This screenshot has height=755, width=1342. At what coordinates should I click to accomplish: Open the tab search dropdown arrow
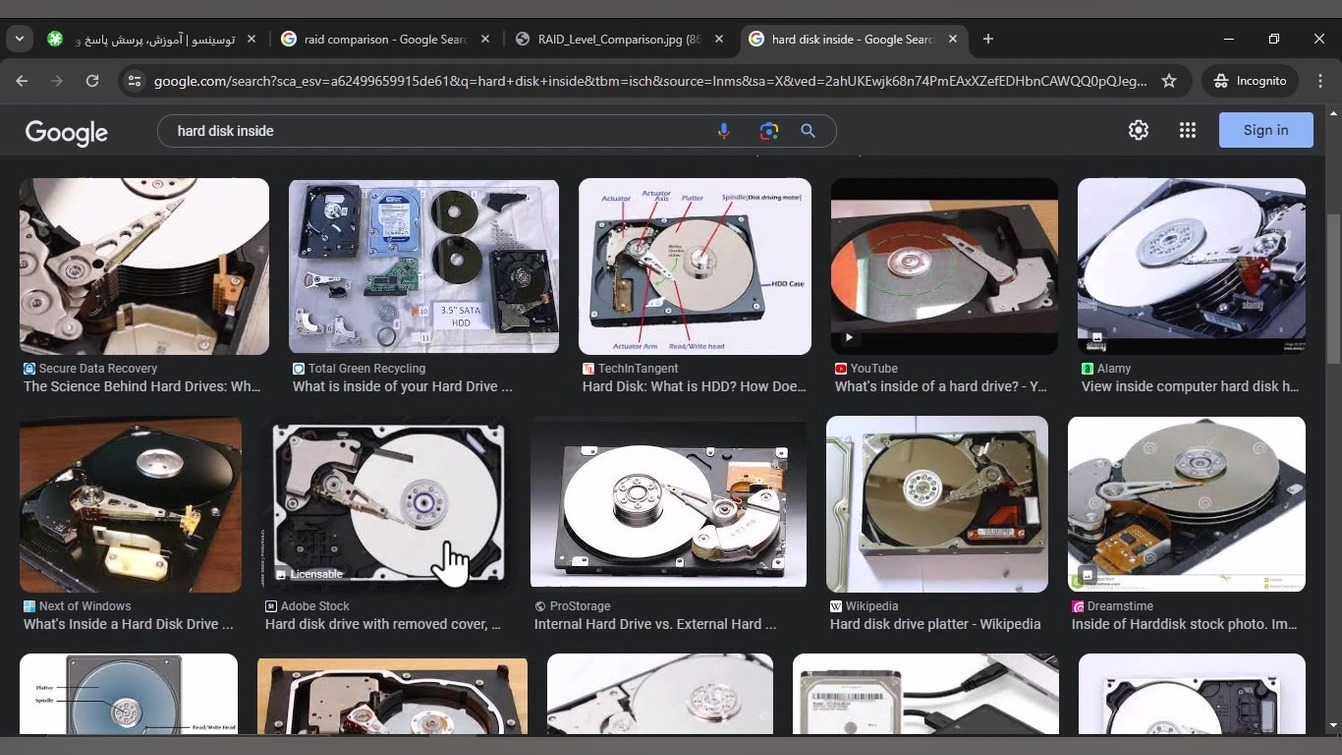(19, 39)
